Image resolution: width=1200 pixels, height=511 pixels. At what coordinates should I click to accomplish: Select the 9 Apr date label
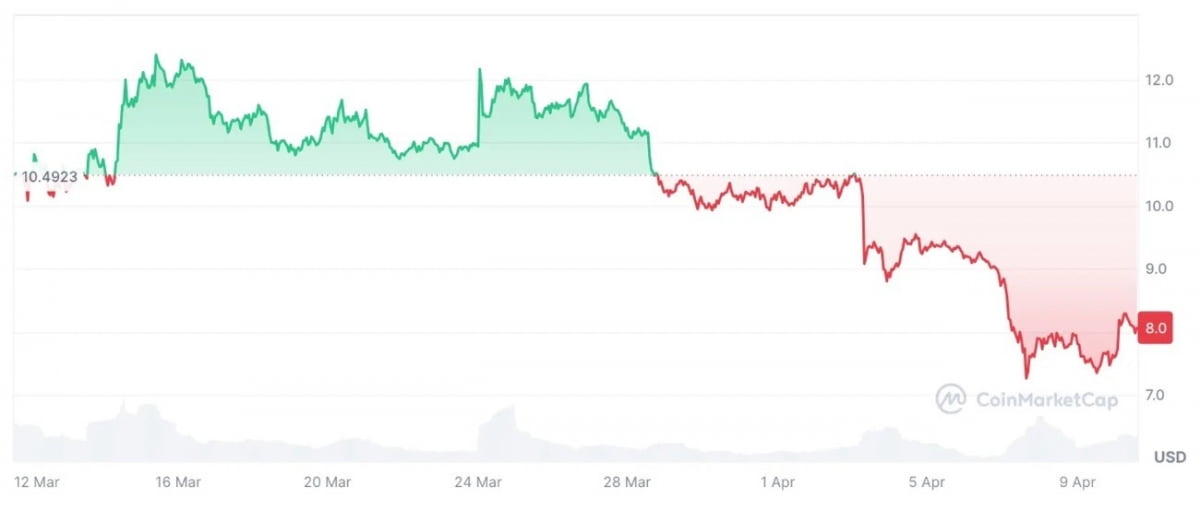[1077, 482]
